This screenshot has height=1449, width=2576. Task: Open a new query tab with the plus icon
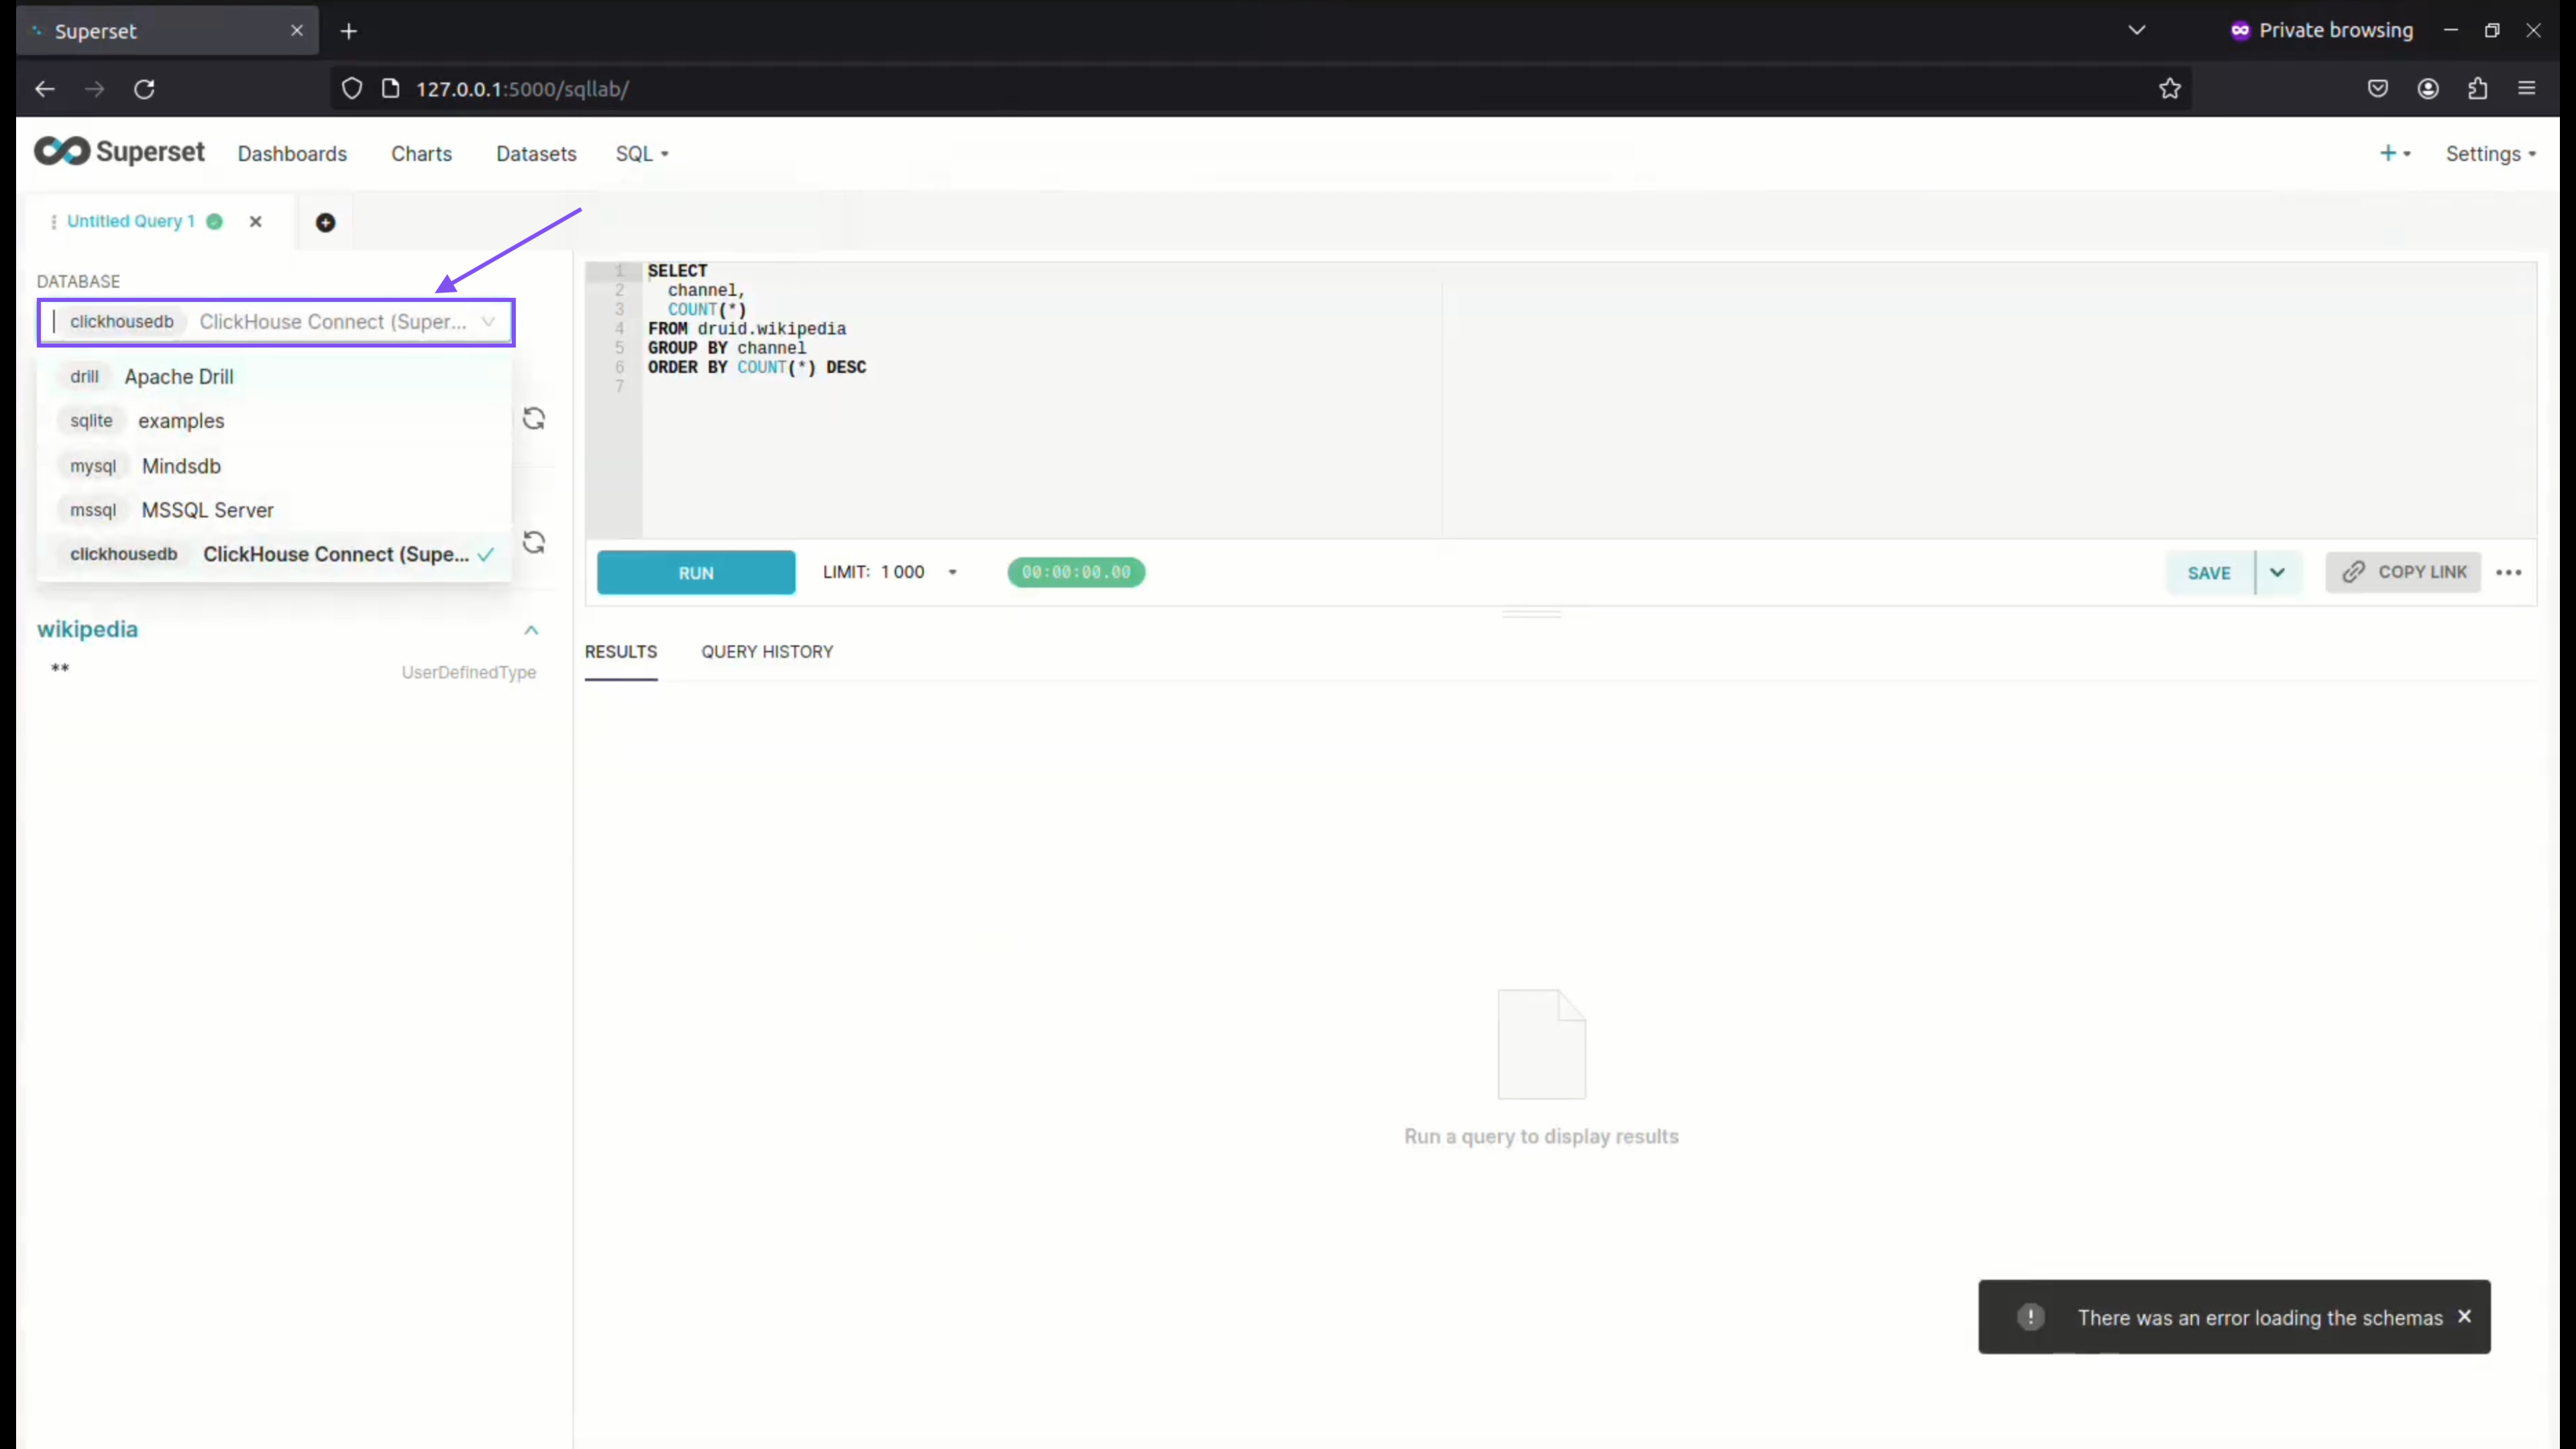[x=326, y=221]
